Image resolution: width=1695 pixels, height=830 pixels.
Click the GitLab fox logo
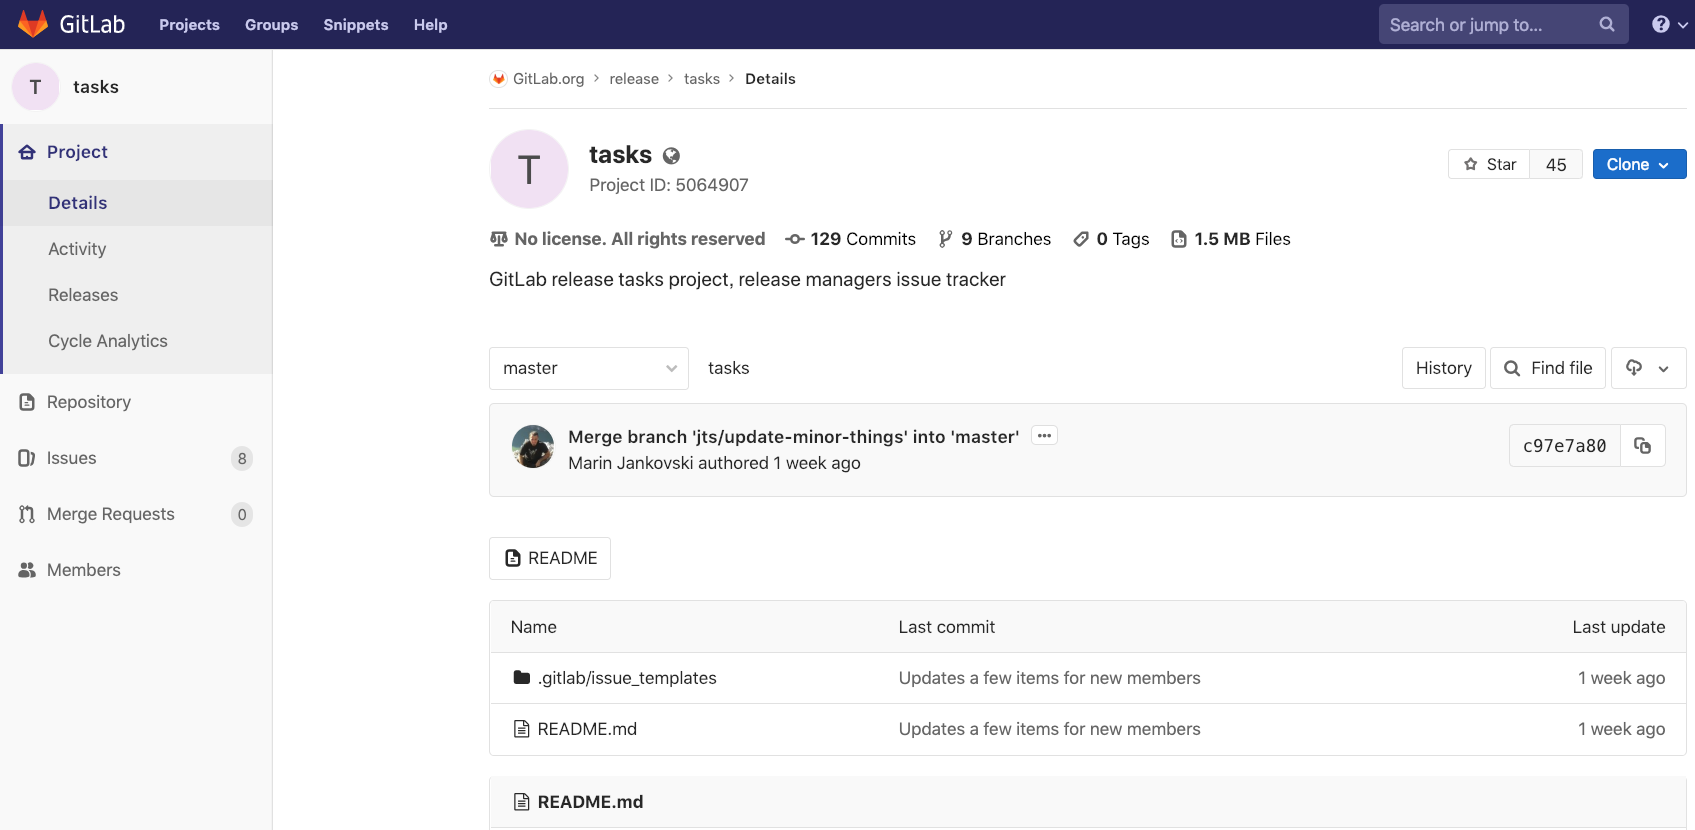[x=33, y=24]
